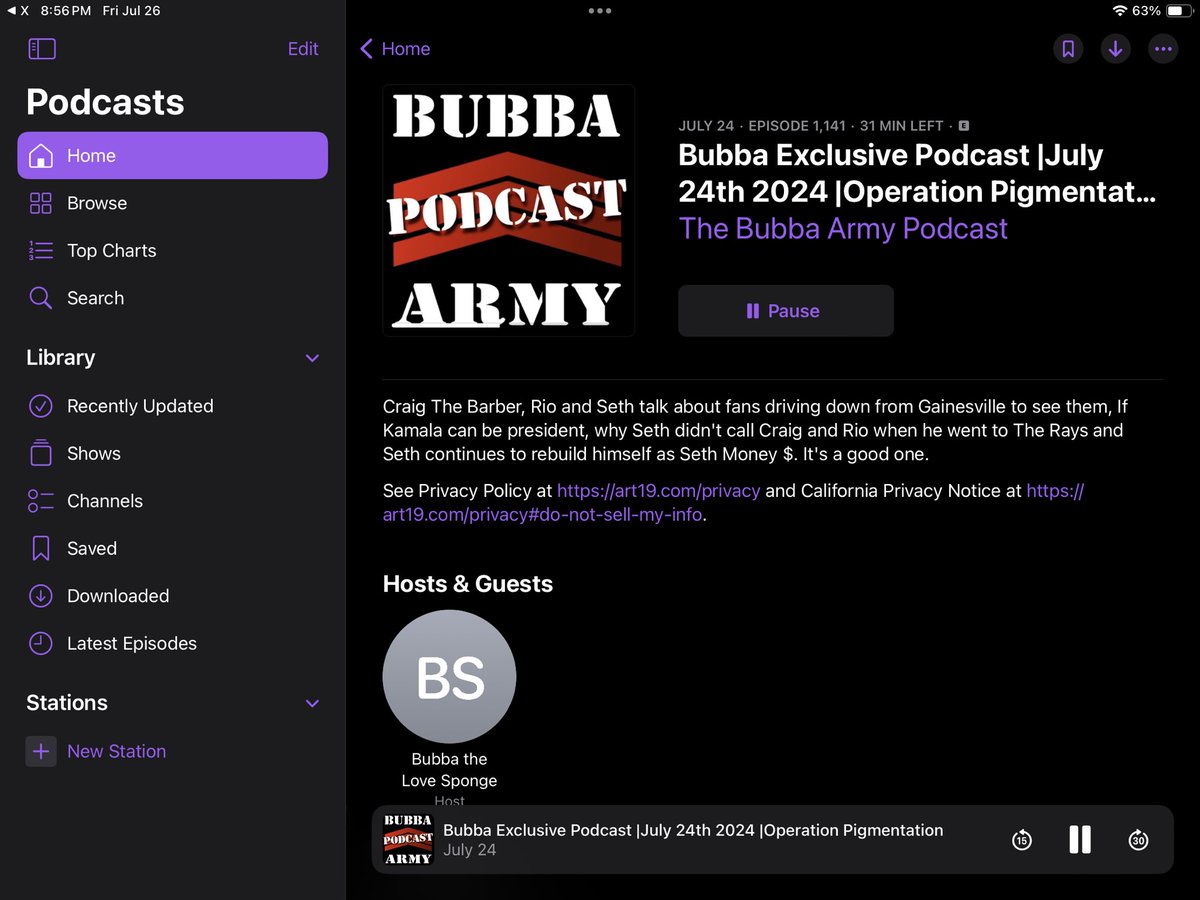Open Downloaded episodes list
This screenshot has height=900, width=1200.
(172, 596)
